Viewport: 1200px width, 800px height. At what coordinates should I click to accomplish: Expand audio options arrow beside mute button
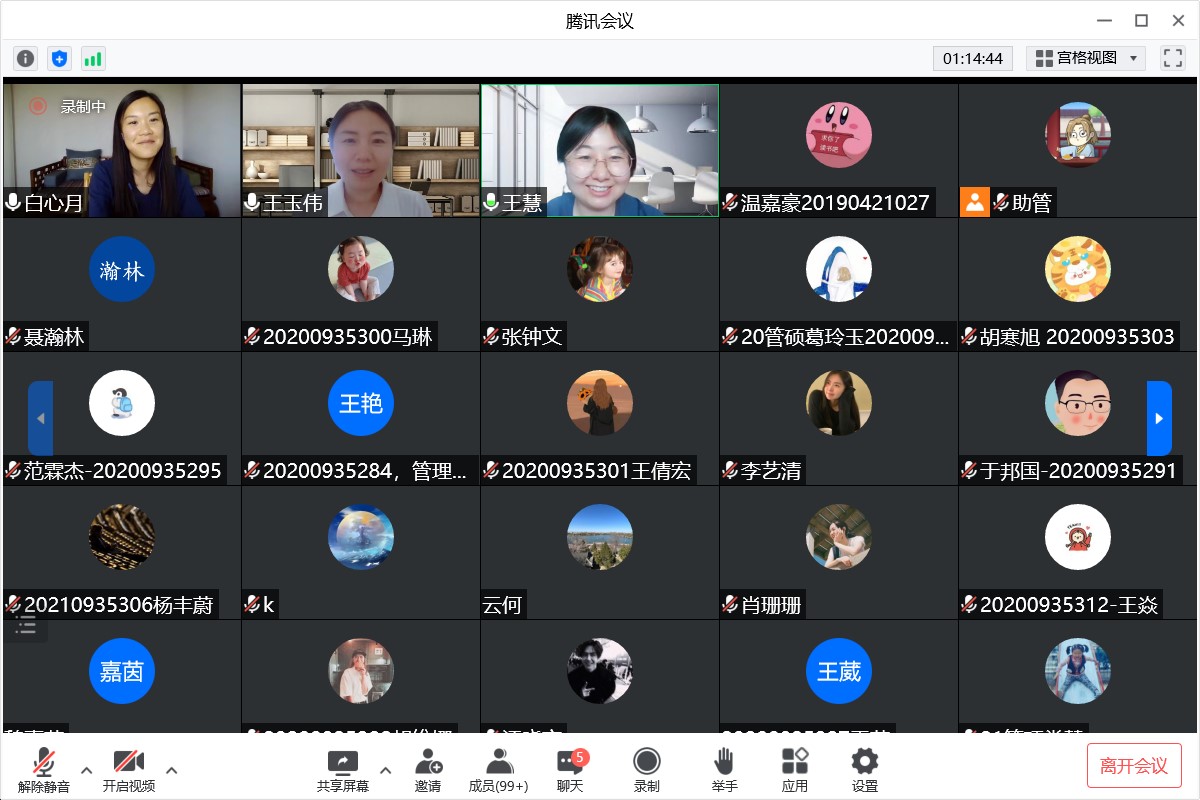(86, 770)
